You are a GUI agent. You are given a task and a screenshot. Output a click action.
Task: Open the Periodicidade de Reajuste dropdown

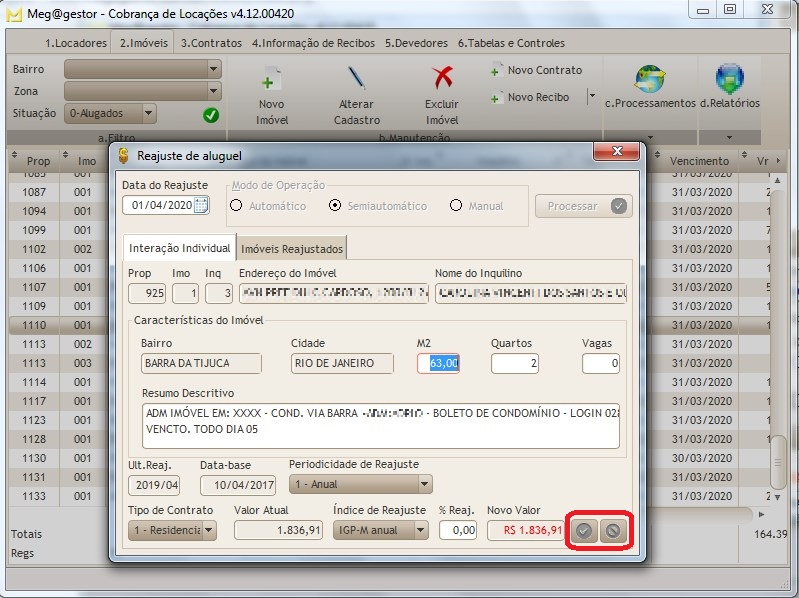424,484
